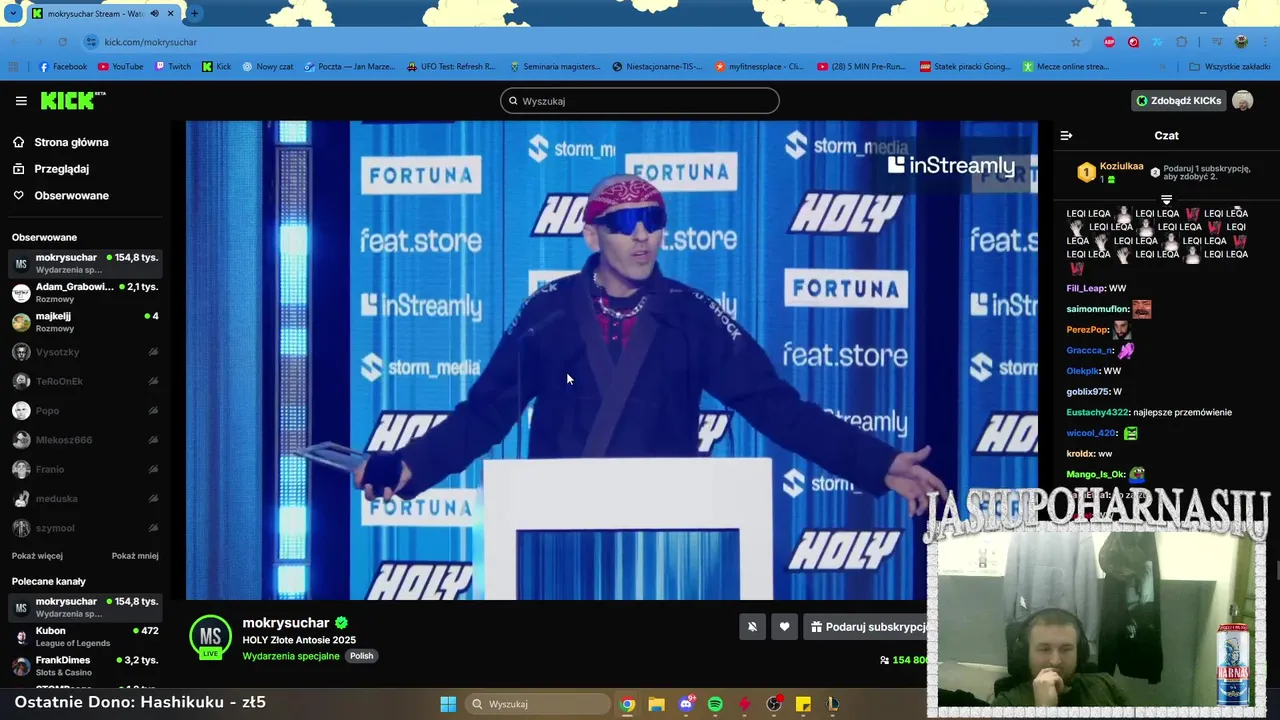Open the YouTube bookmark
Screen dimensions: 1280x720
click(x=120, y=67)
